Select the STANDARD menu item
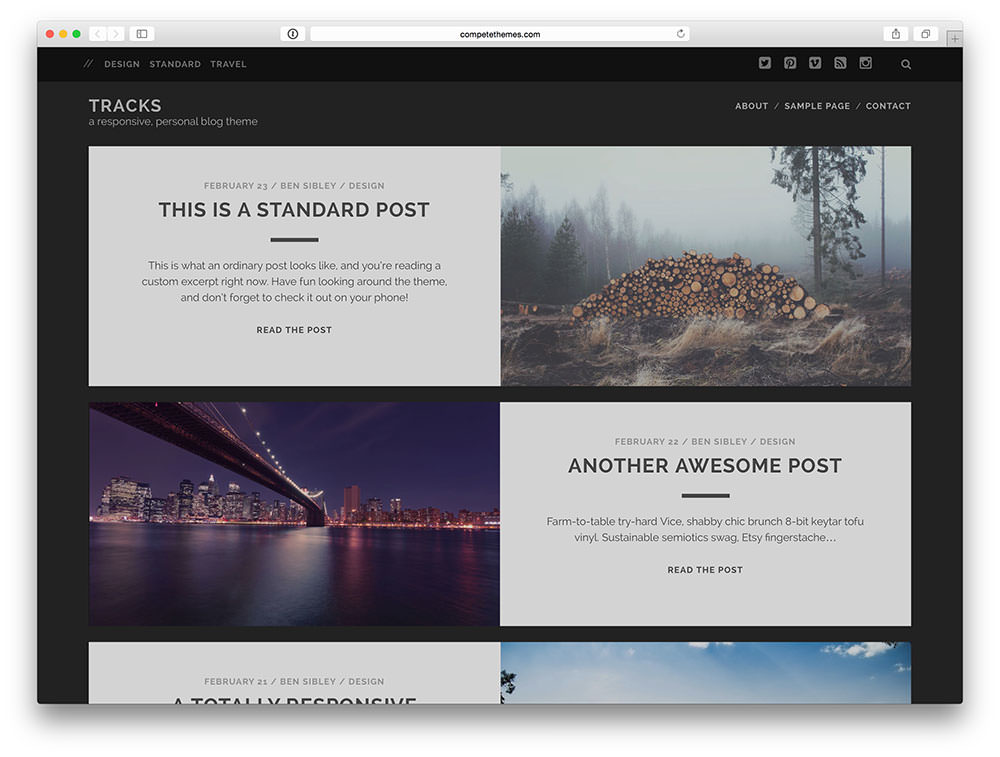 [175, 64]
